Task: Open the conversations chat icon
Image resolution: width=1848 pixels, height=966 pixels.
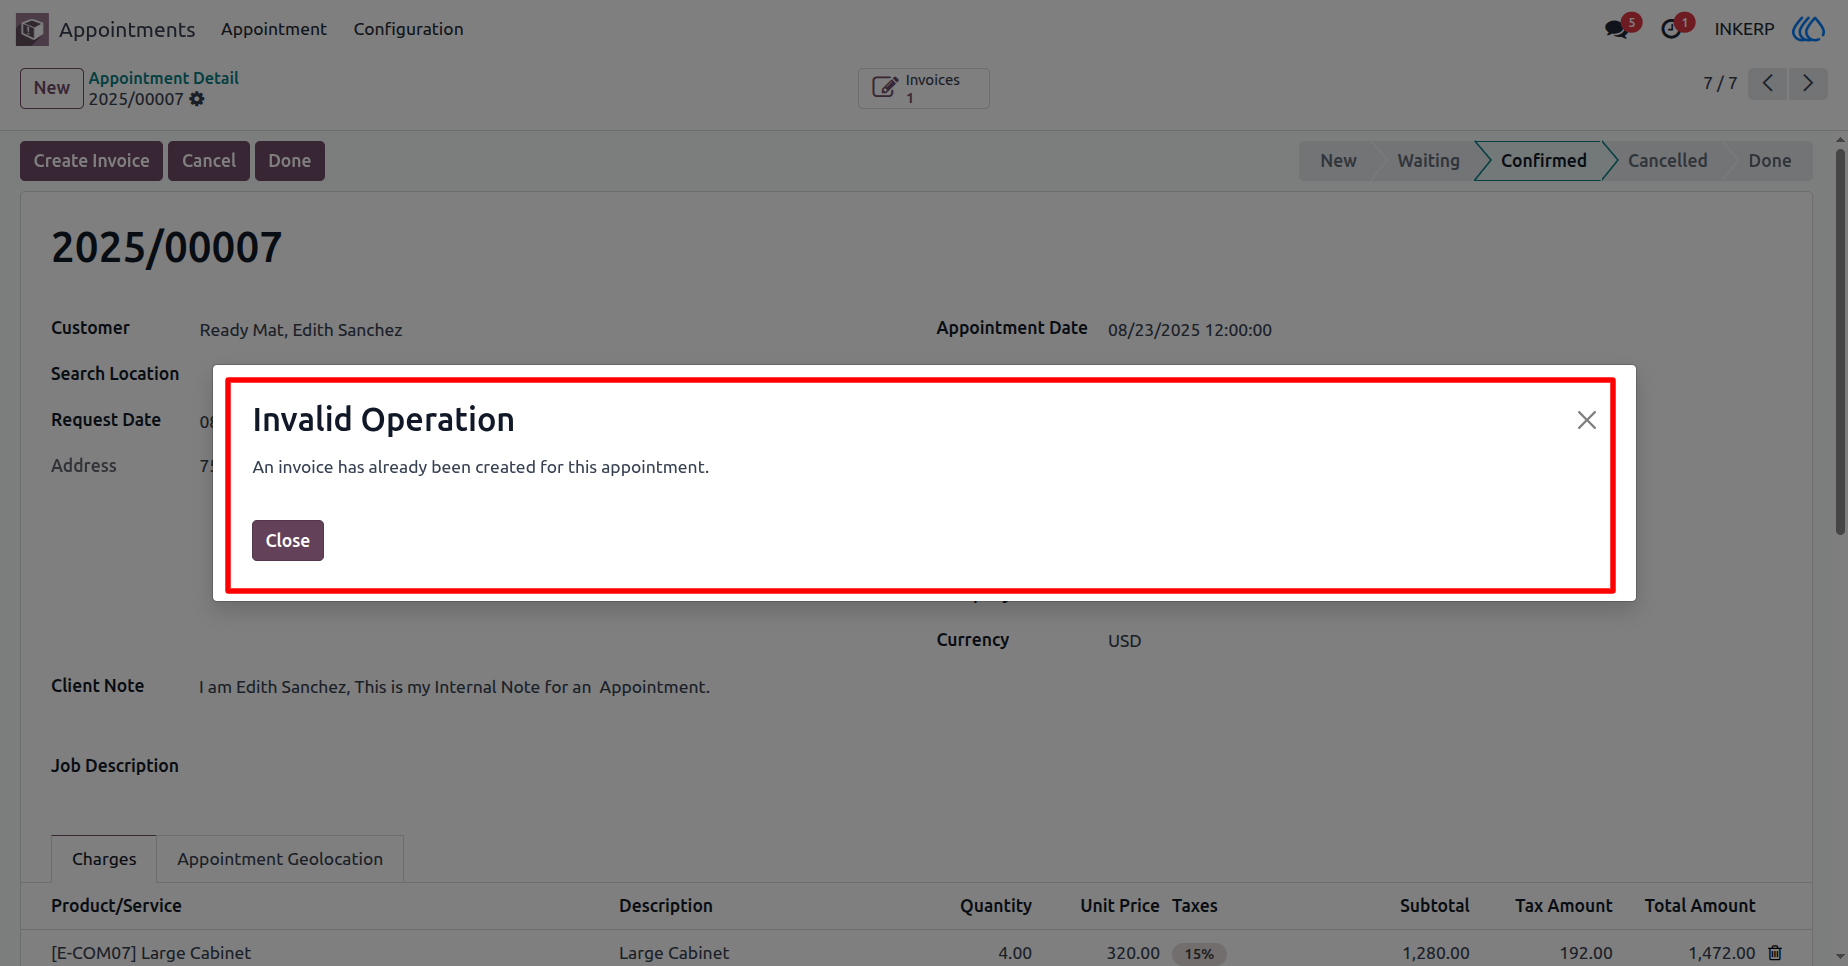Action: click(1616, 29)
